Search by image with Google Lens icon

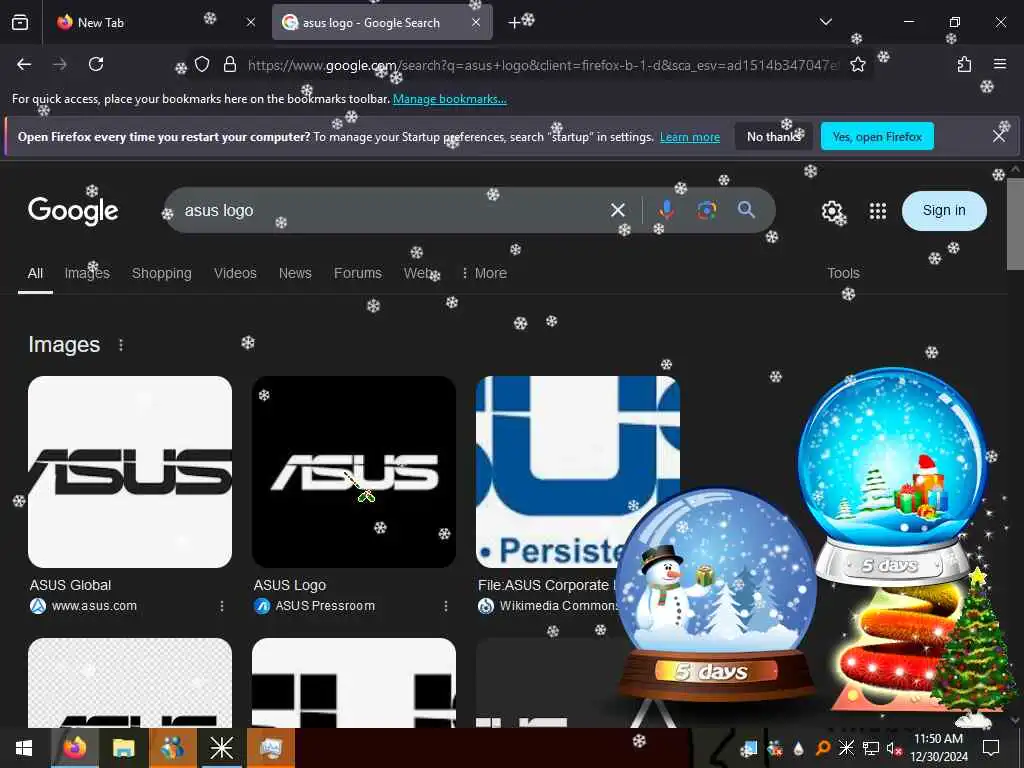706,210
